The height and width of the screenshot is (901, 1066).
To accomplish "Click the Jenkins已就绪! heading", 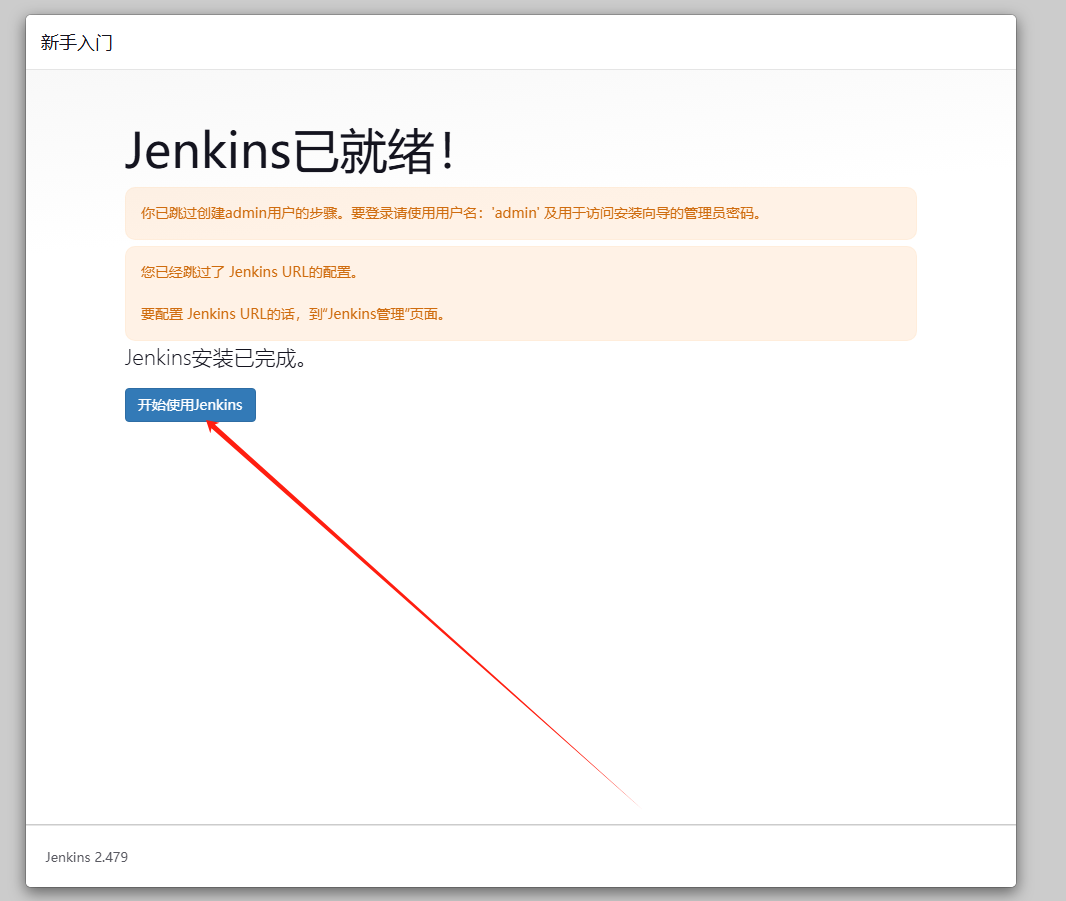I will (x=290, y=150).
